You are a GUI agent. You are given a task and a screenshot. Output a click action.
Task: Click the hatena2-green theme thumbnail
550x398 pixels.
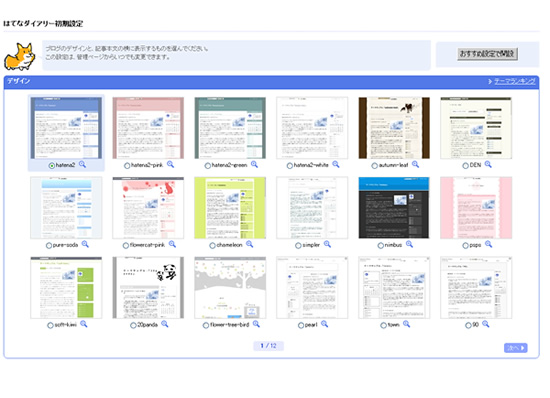pyautogui.click(x=230, y=128)
